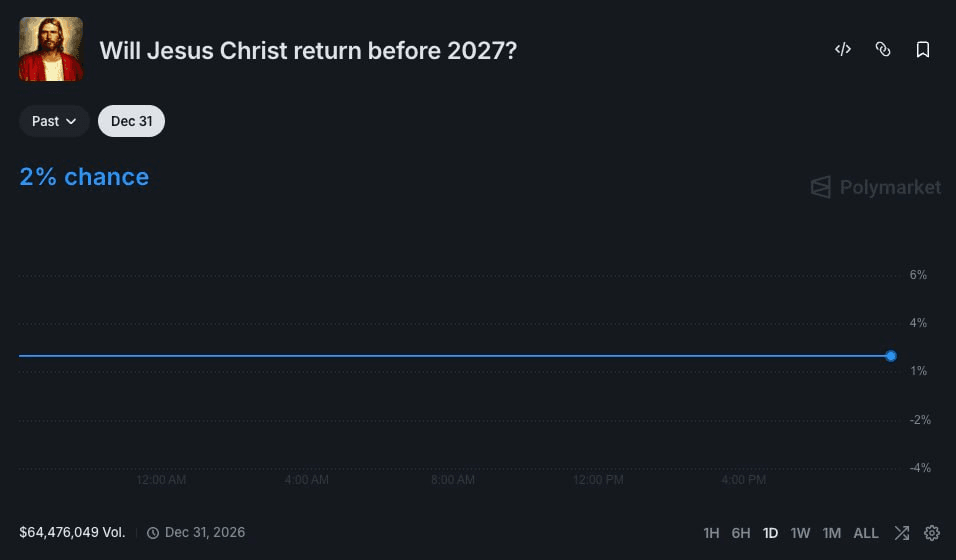Open the embed code icon
Image resolution: width=956 pixels, height=560 pixels.
pos(843,49)
